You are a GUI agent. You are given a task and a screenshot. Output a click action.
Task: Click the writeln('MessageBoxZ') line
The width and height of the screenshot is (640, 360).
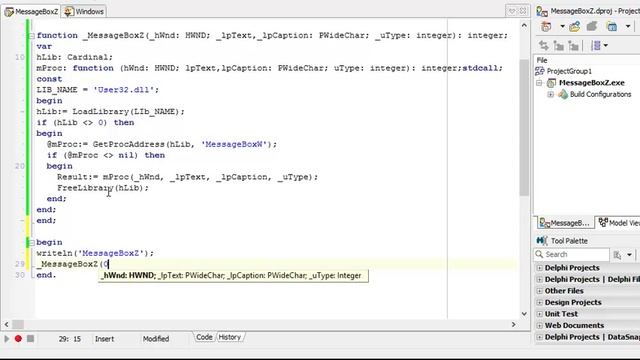[95, 253]
